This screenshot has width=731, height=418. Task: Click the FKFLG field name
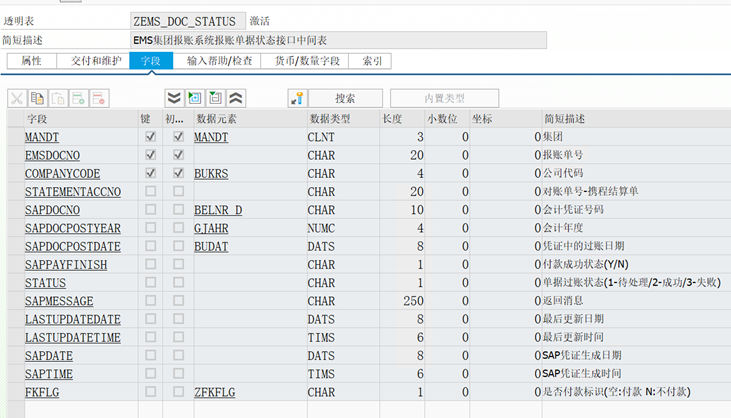pos(42,392)
